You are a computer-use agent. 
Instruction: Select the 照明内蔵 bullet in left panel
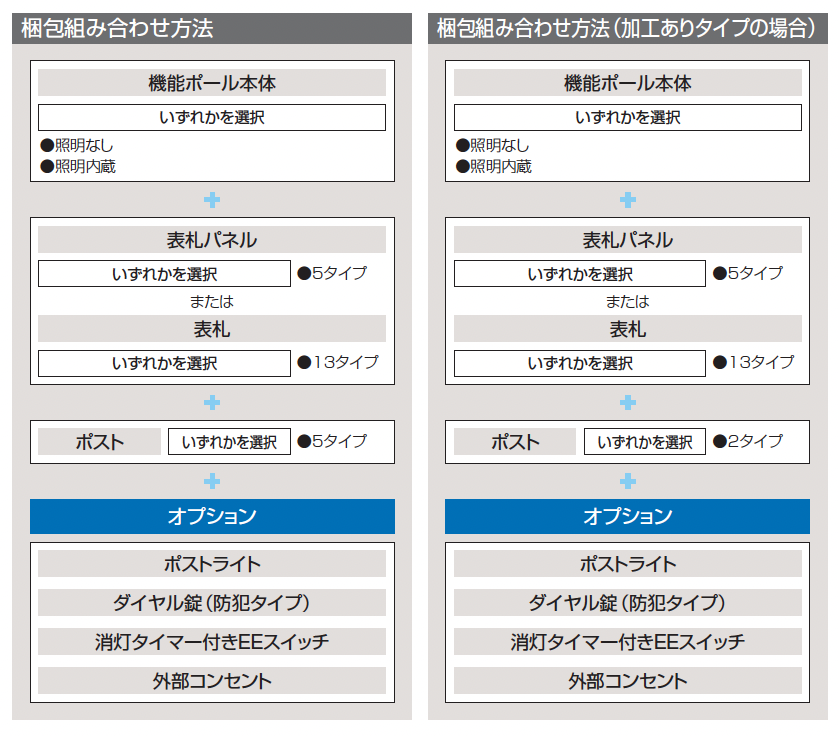(78, 166)
